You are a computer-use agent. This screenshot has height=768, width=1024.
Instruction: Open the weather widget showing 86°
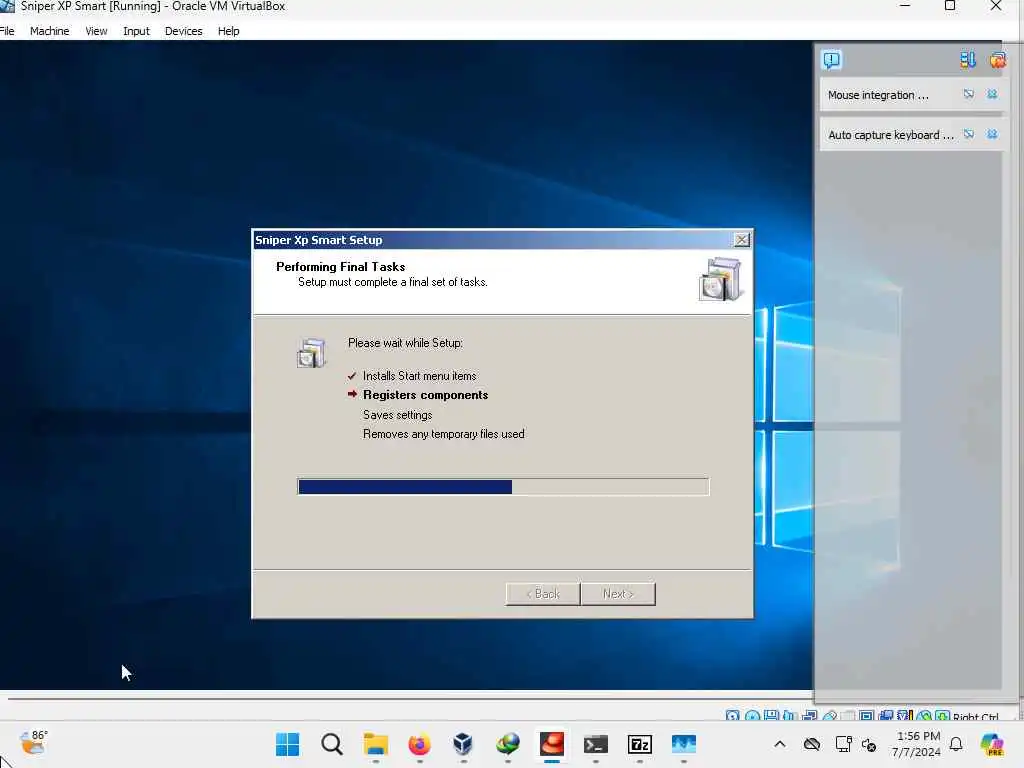click(33, 743)
